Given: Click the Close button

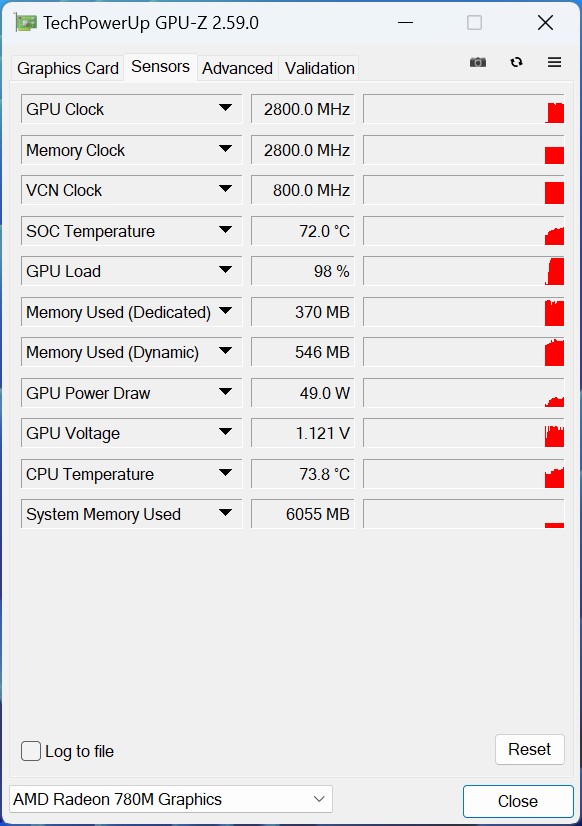Looking at the screenshot, I should pyautogui.click(x=518, y=801).
